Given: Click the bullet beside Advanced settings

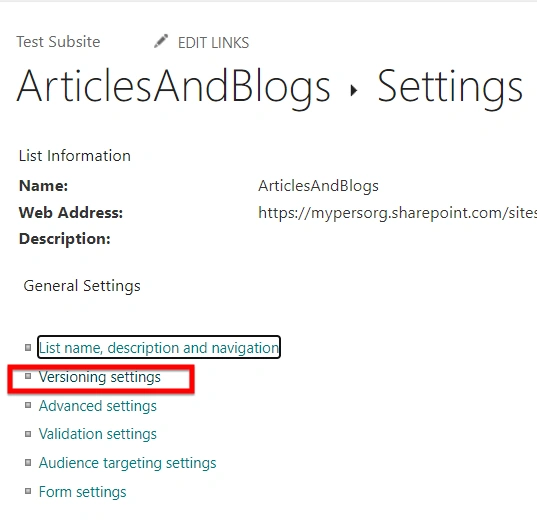Looking at the screenshot, I should (x=28, y=405).
